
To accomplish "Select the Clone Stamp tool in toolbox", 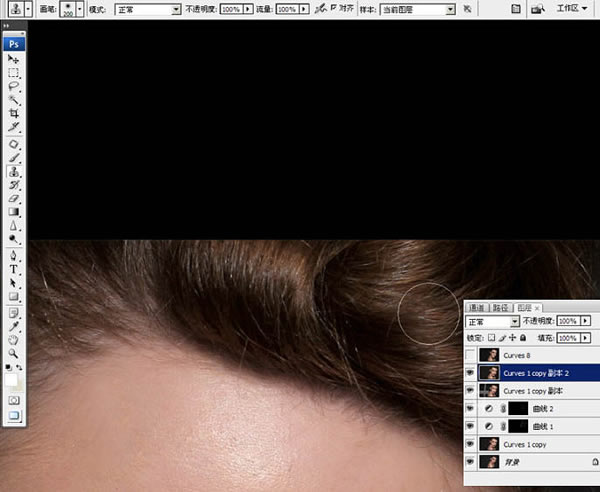I will pos(13,172).
